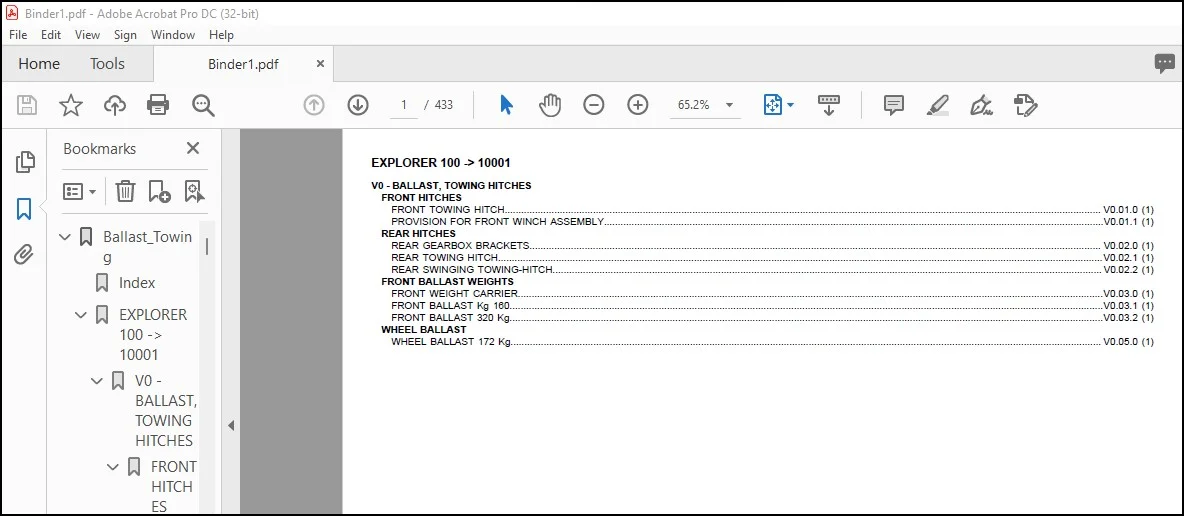
Task: Select EXPLORER 100 -> 10001 bookmark label
Action: pyautogui.click(x=153, y=335)
